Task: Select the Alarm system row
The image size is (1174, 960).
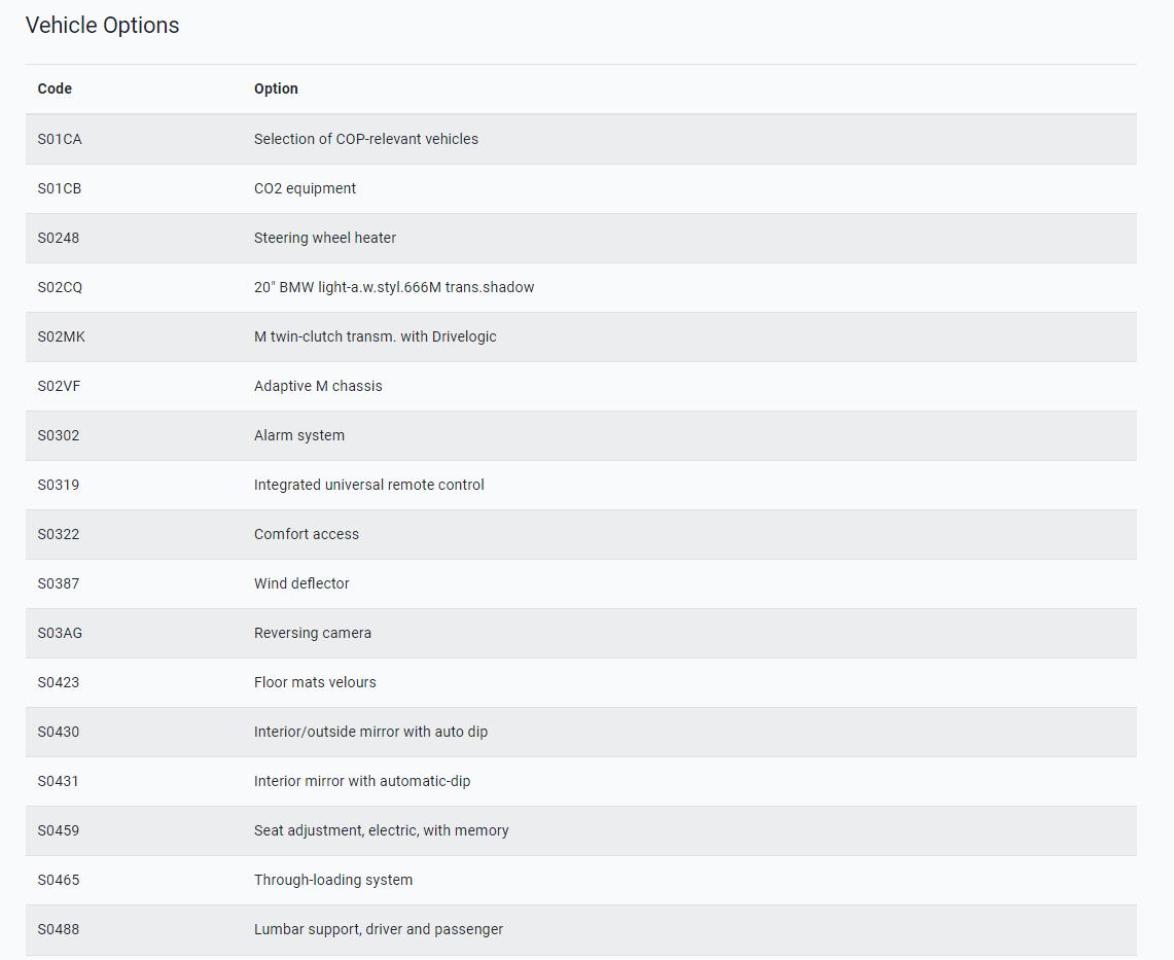Action: tap(581, 436)
